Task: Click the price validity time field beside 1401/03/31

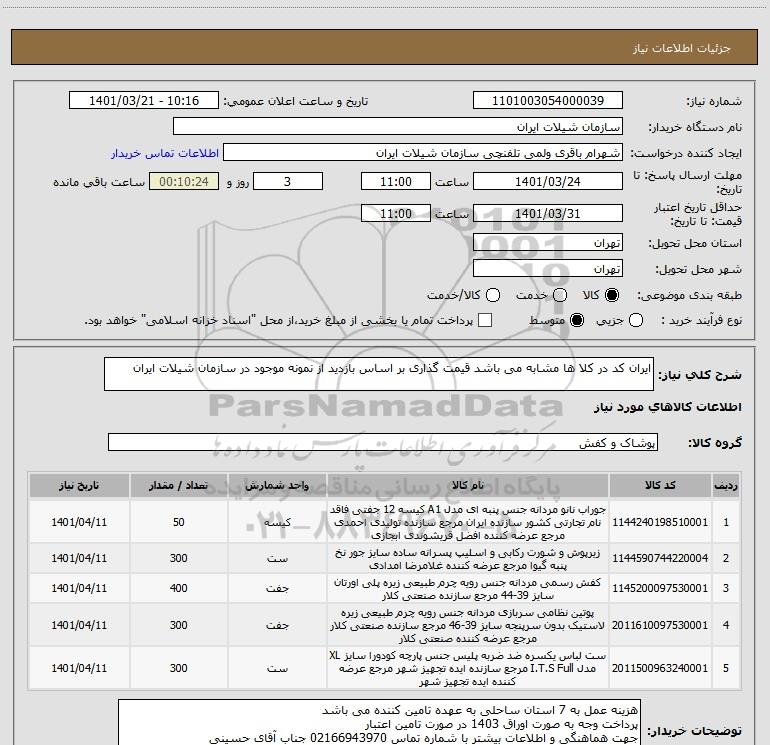Action: [x=396, y=213]
